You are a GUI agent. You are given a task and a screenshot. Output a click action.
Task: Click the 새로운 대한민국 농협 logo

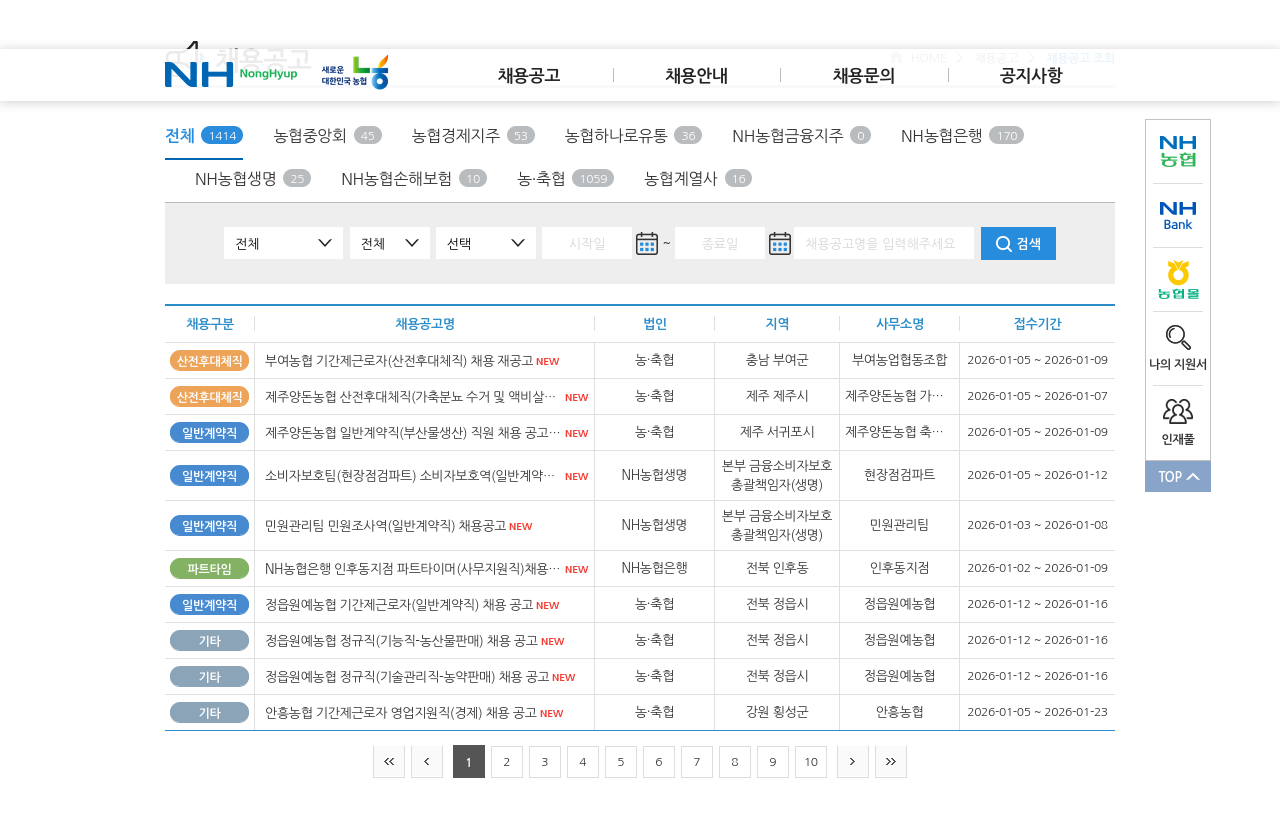coord(355,73)
